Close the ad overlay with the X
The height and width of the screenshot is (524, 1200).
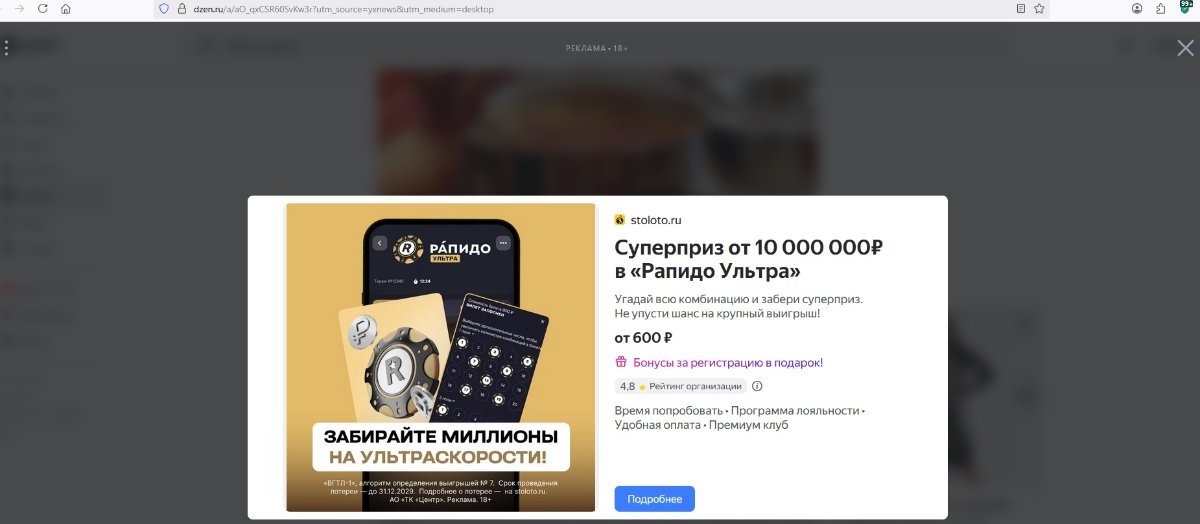point(1185,48)
